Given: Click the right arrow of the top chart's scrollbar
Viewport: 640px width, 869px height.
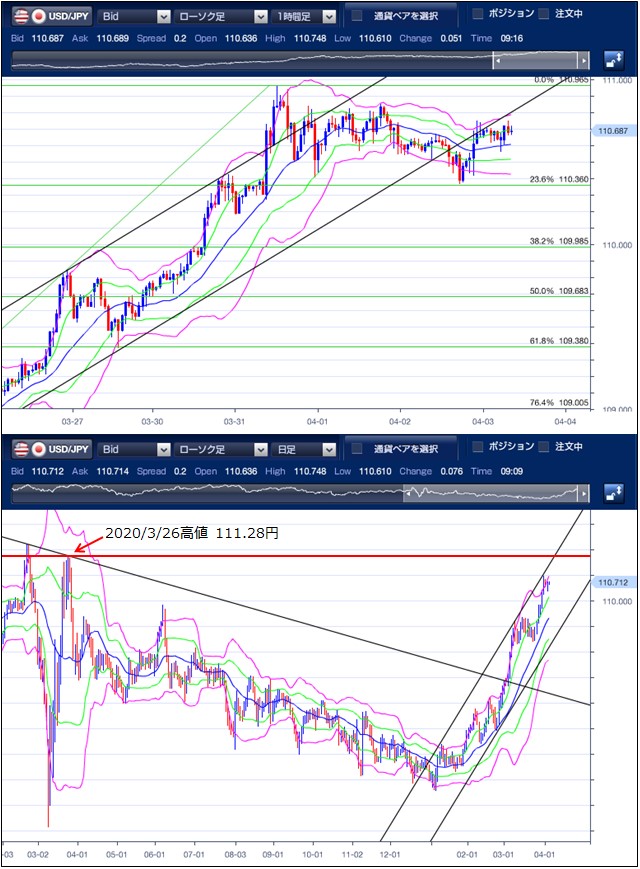Looking at the screenshot, I should pos(583,61).
